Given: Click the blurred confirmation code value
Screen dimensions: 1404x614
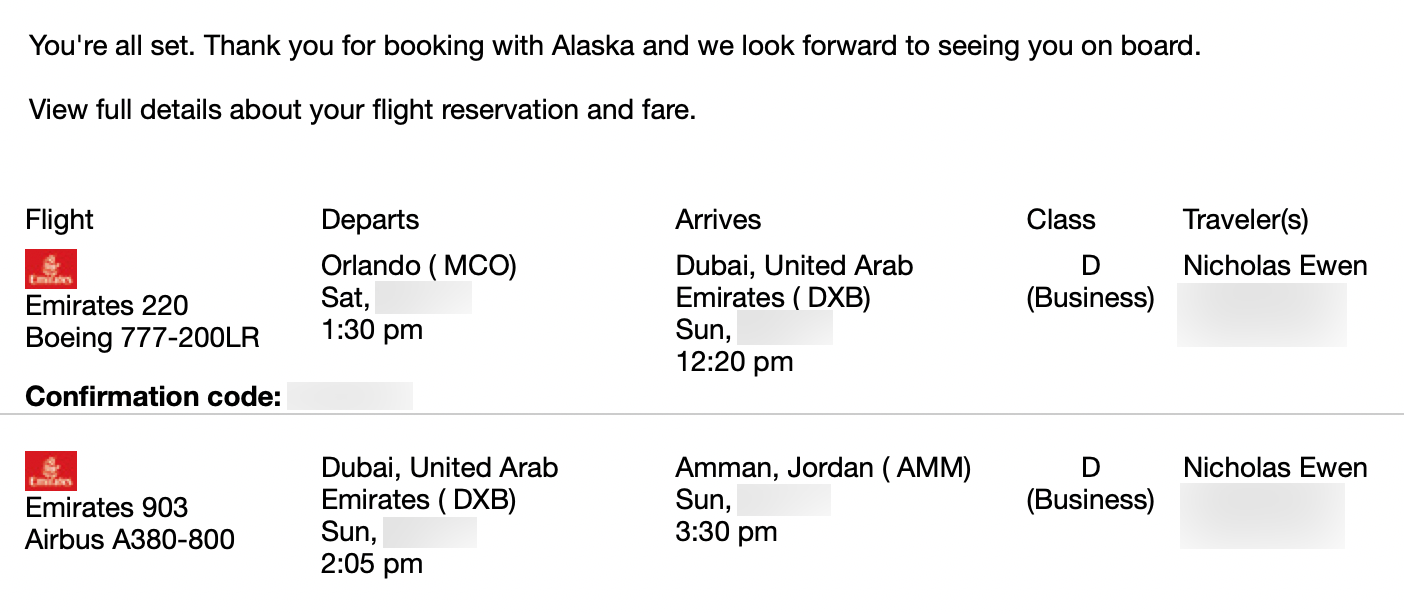Looking at the screenshot, I should point(350,396).
